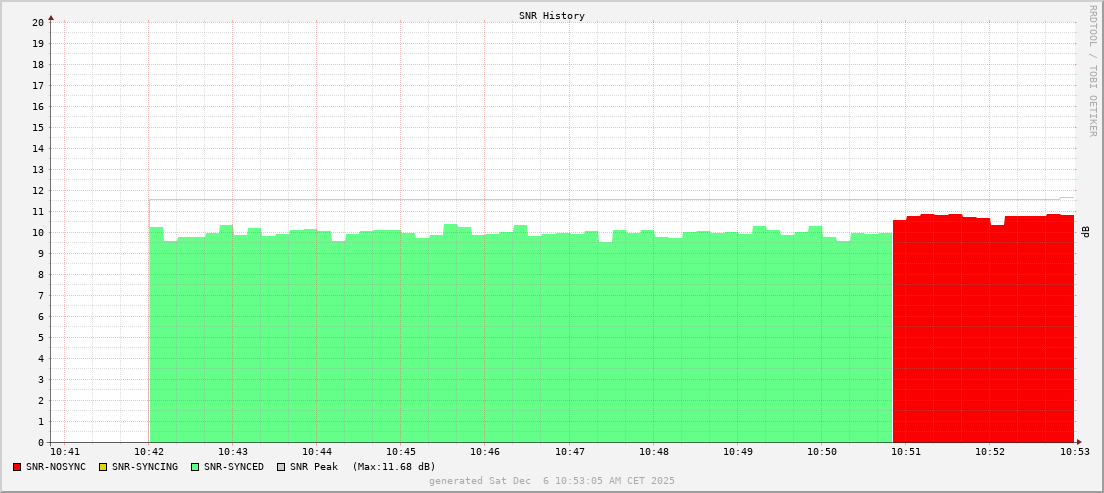Click the generated timestamp footer text
1104x493 pixels.
(x=551, y=481)
